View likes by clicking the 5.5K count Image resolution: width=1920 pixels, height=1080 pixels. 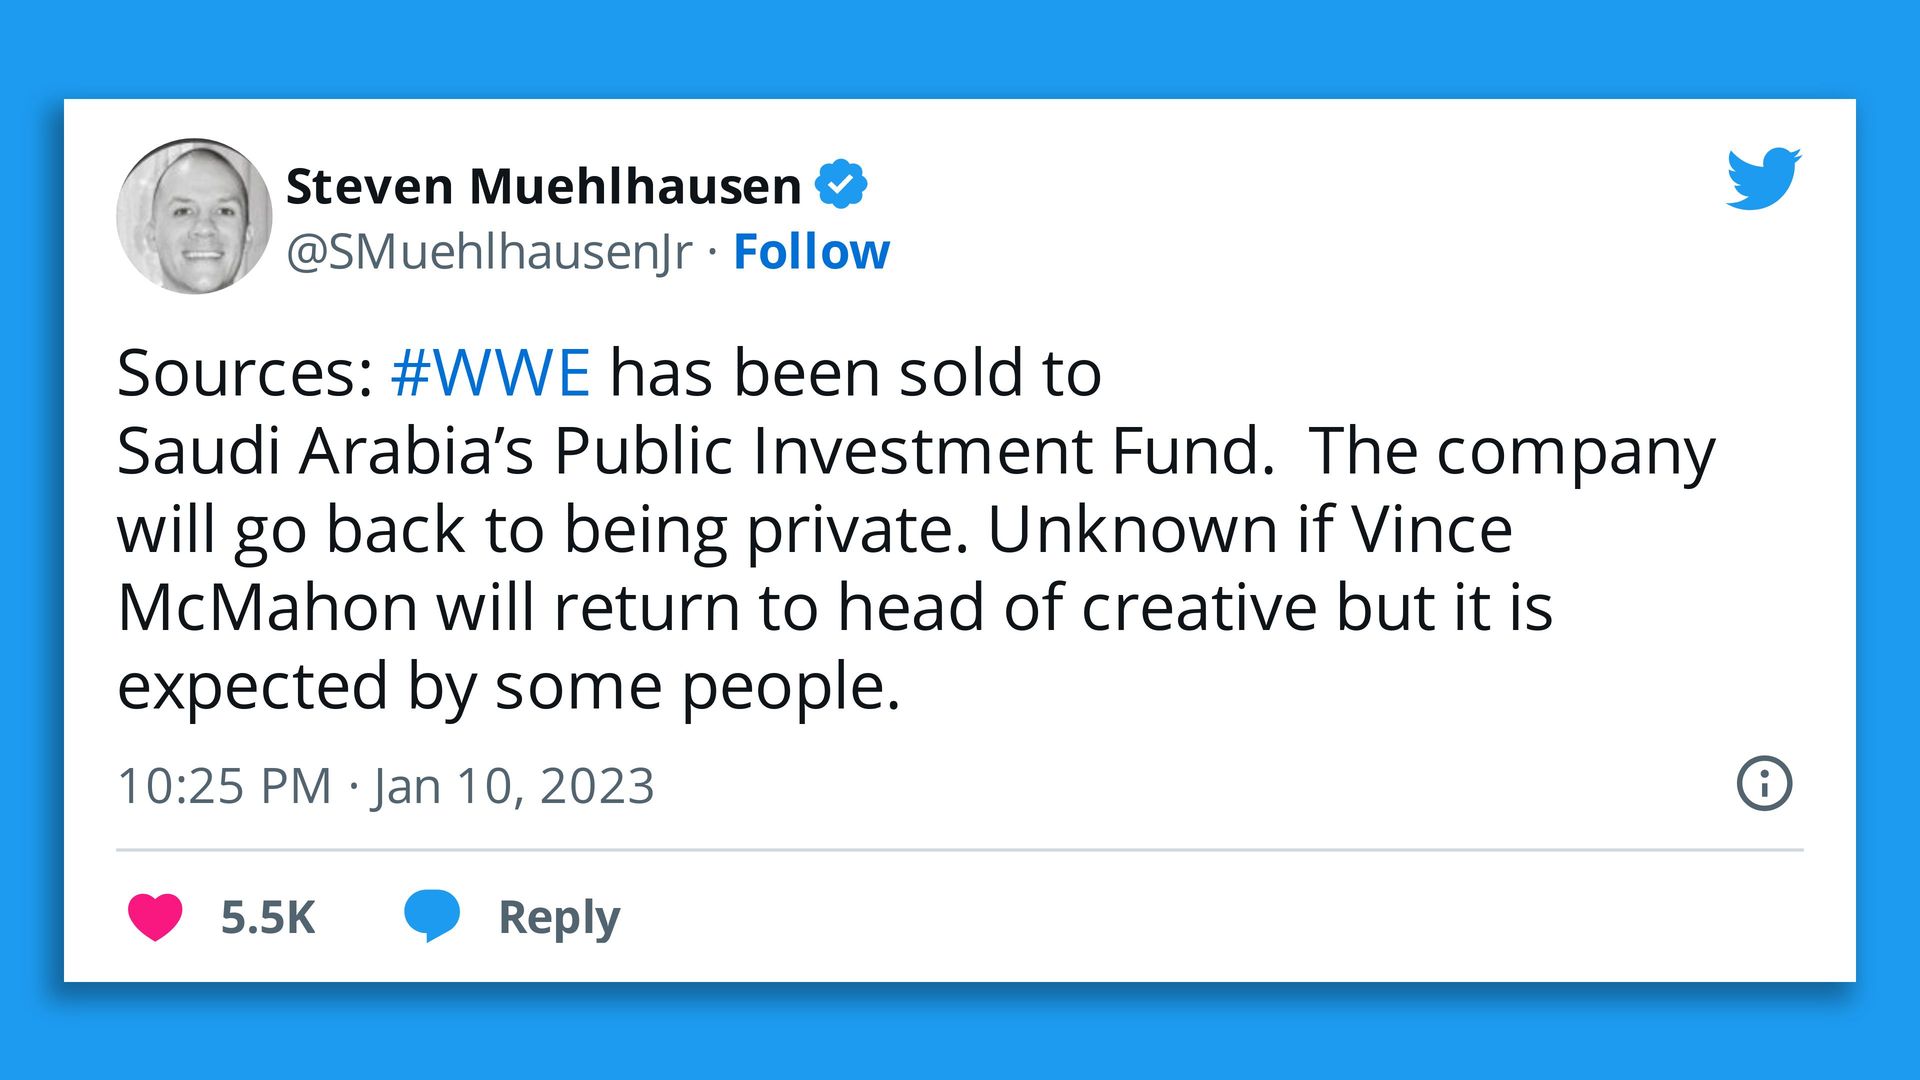(265, 914)
